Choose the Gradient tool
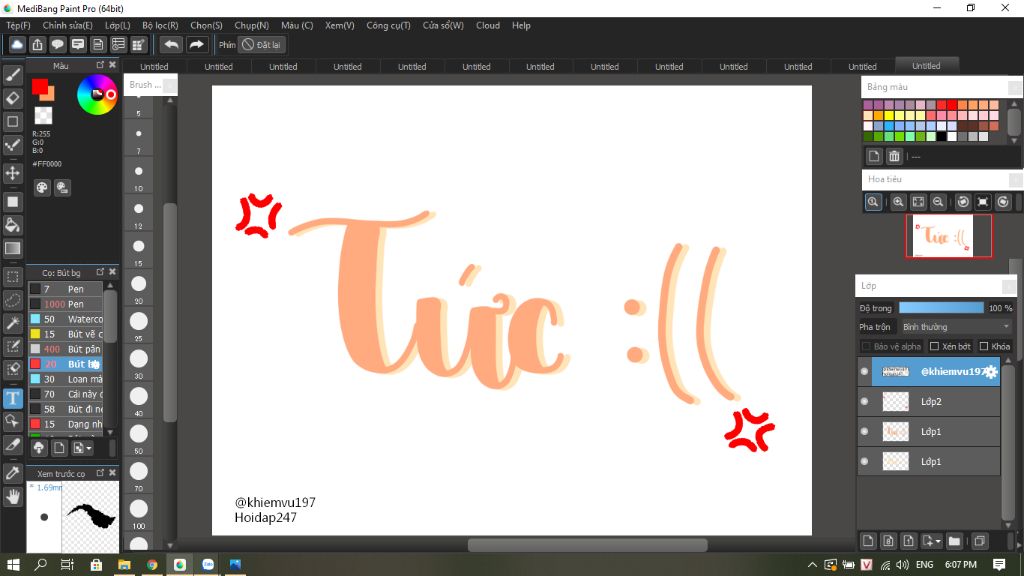This screenshot has height=576, width=1024. [x=12, y=248]
